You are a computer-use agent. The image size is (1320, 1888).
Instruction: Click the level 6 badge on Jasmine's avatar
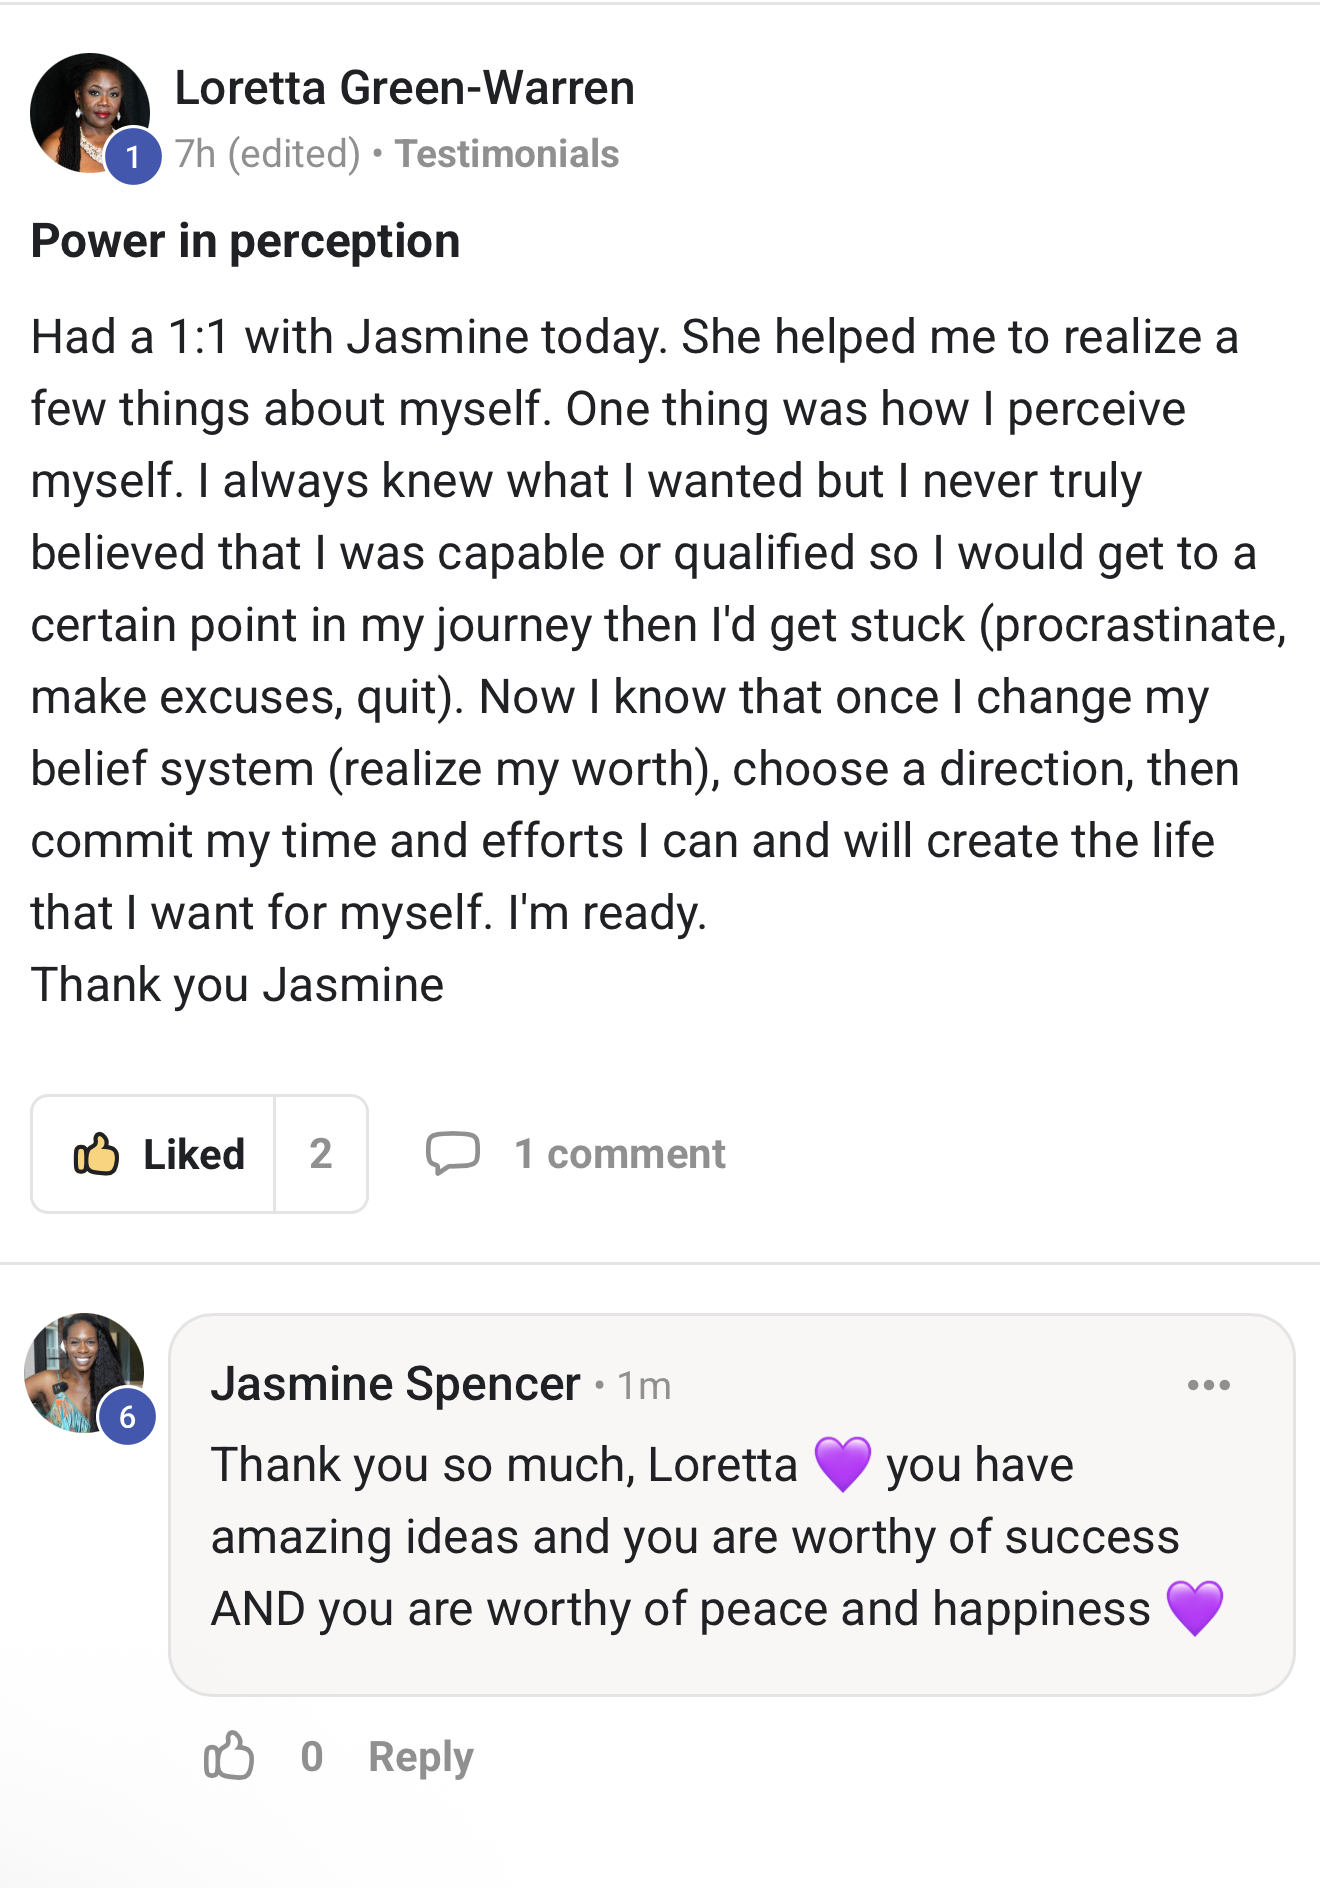point(127,1417)
